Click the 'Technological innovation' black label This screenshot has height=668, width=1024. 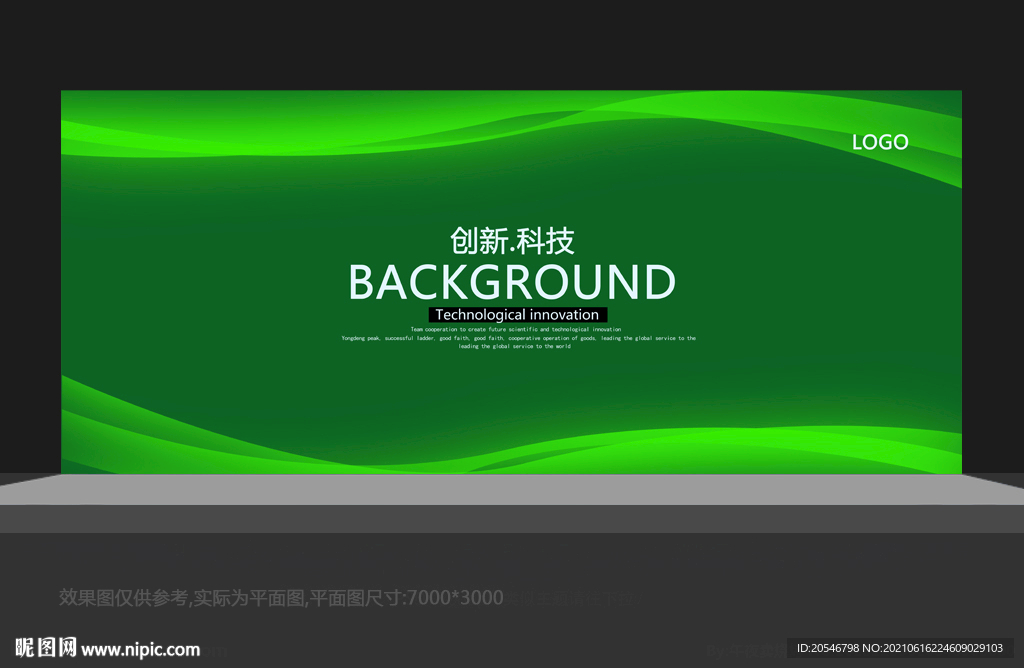(x=517, y=315)
